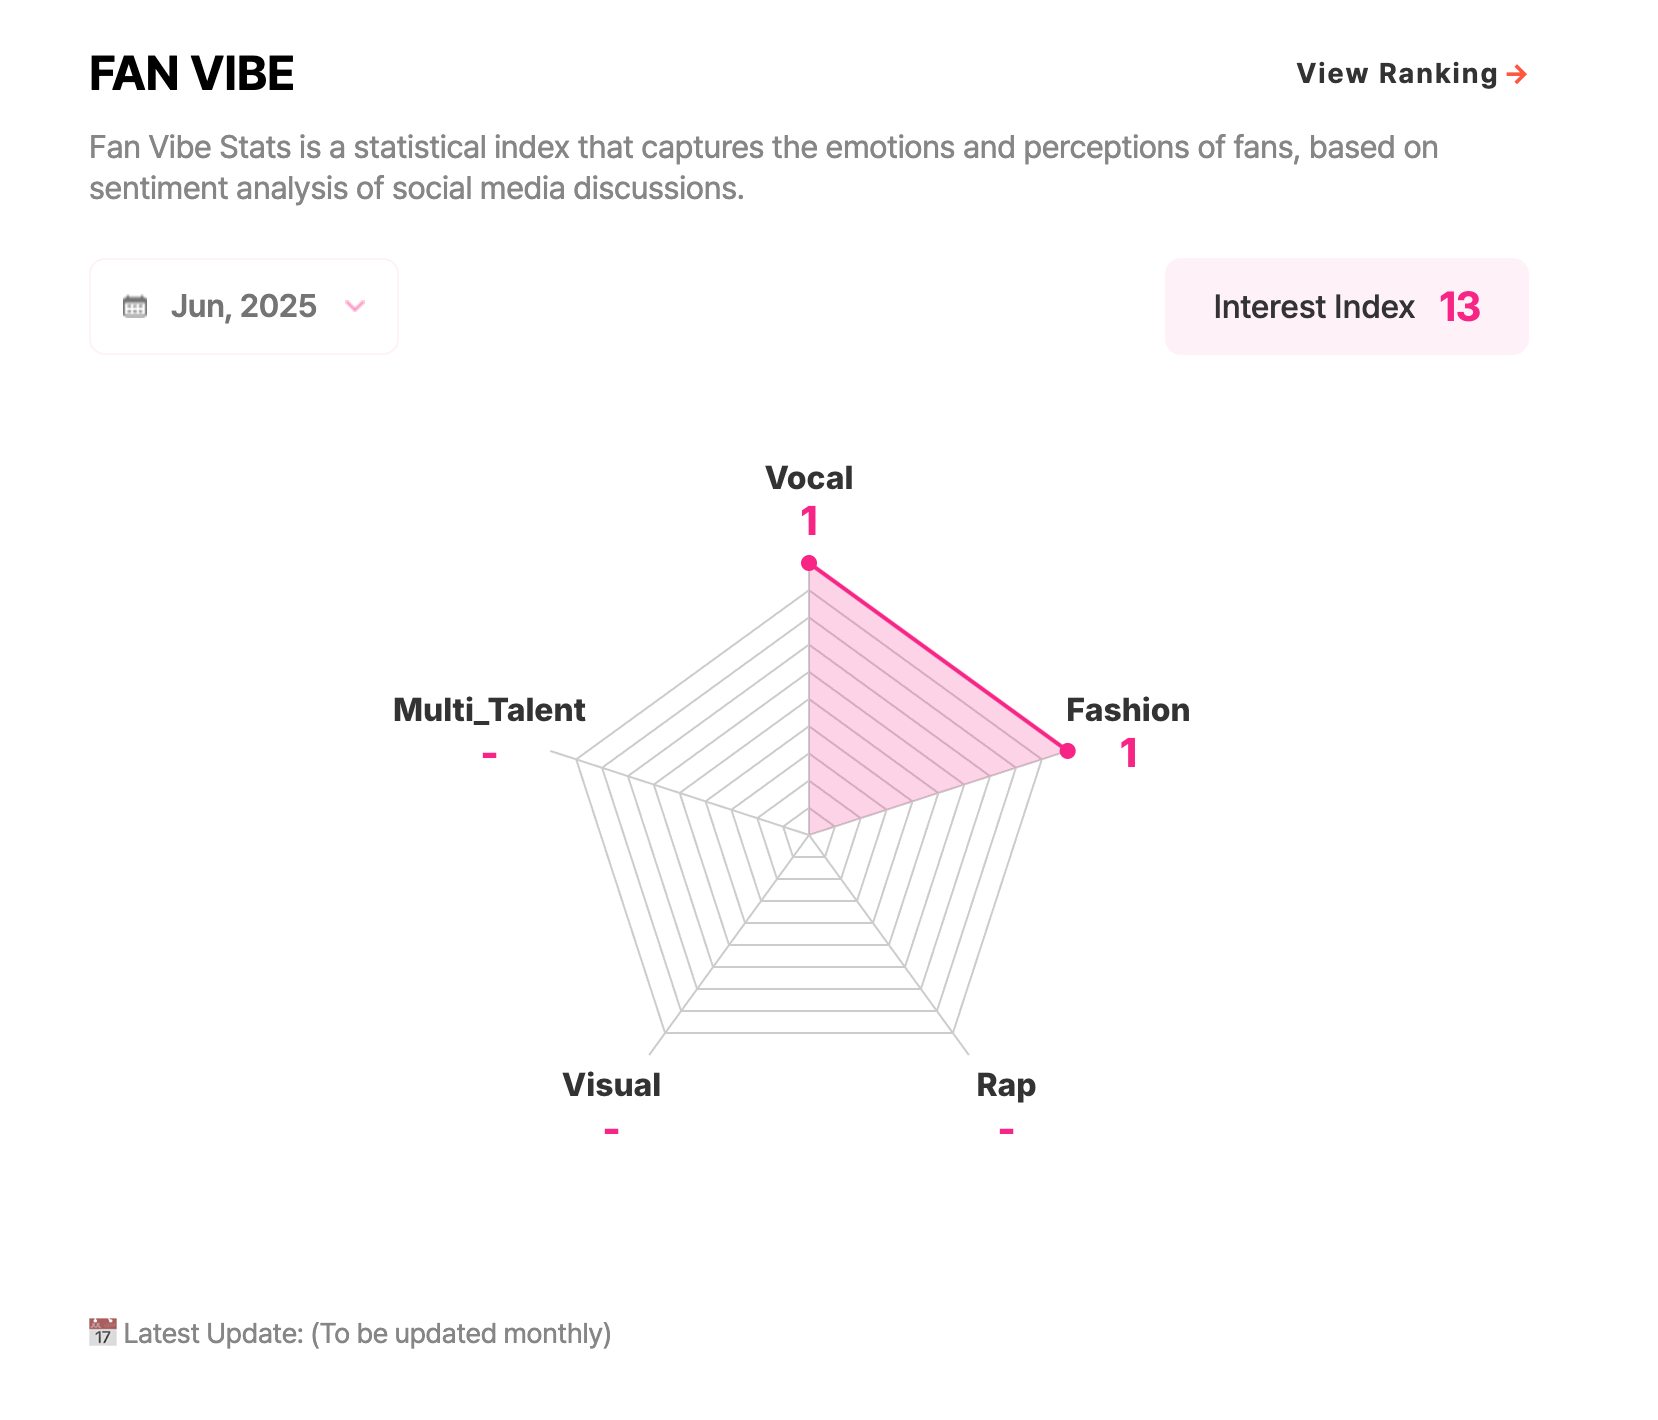Click the Fashion data point on radar chart
Viewport: 1658px width, 1420px height.
(x=1067, y=751)
